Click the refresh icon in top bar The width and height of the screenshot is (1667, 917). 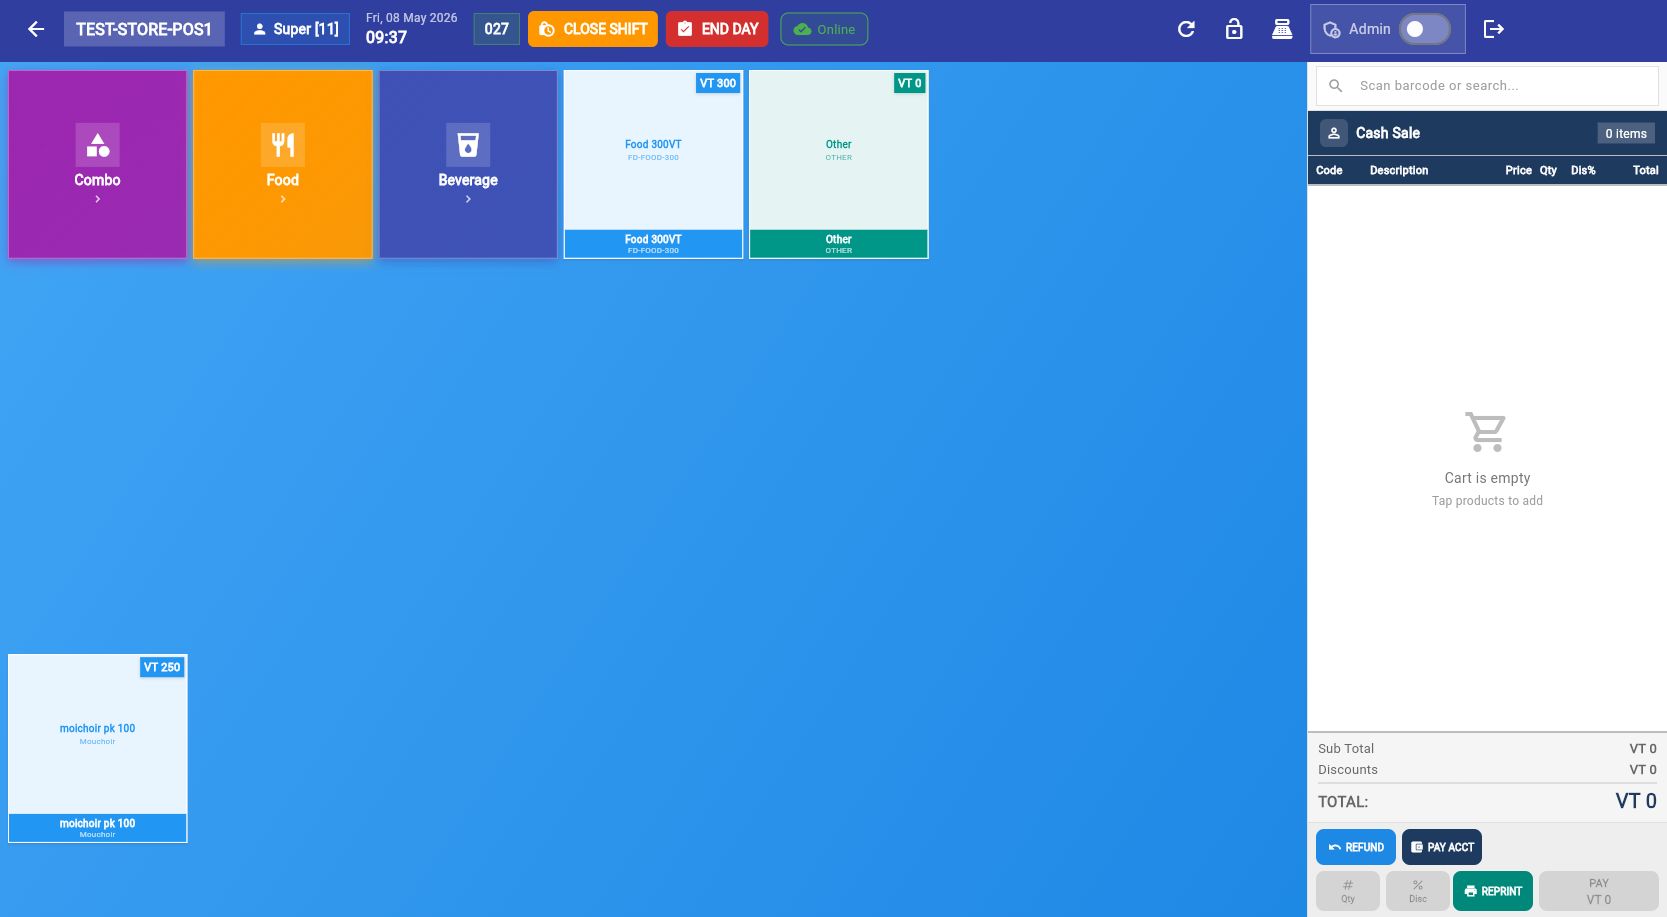point(1186,29)
